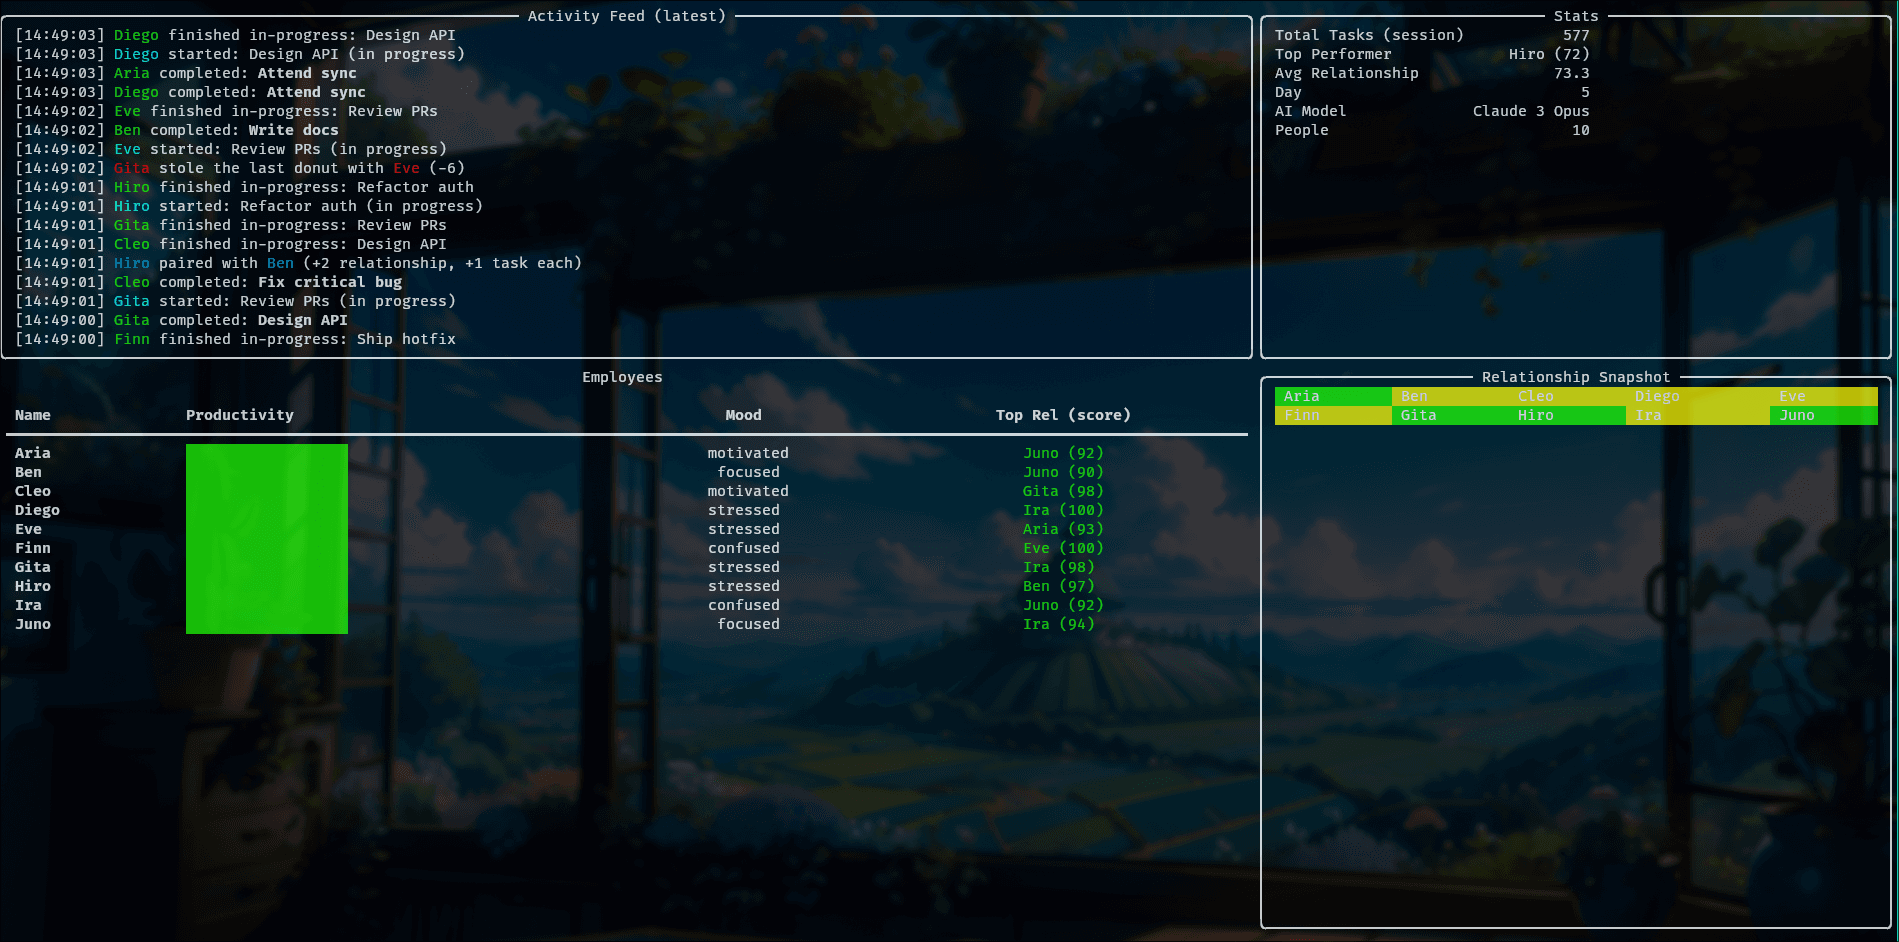The width and height of the screenshot is (1899, 942).
Task: Click feed entry Eve started Review PRs
Action: pyautogui.click(x=231, y=149)
